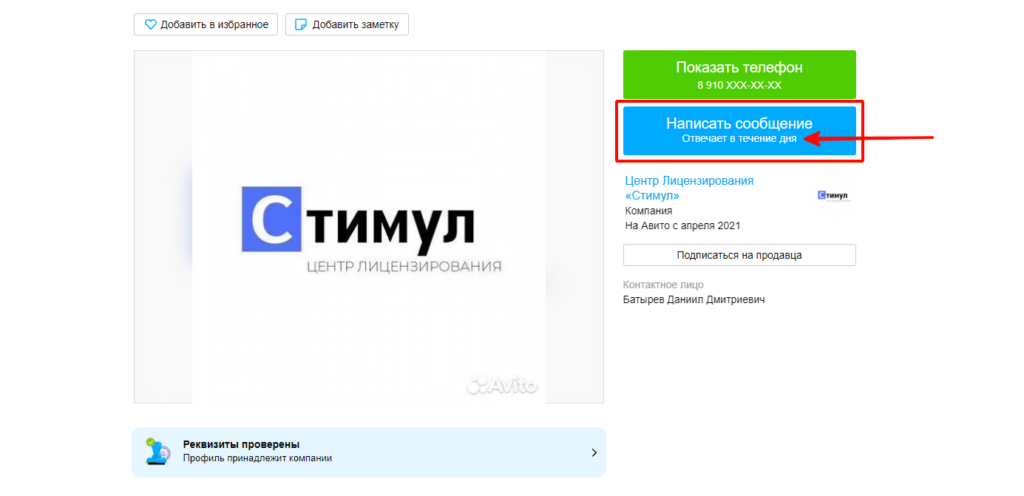Subscribe via Подписаться на продавца button

pyautogui.click(x=739, y=255)
